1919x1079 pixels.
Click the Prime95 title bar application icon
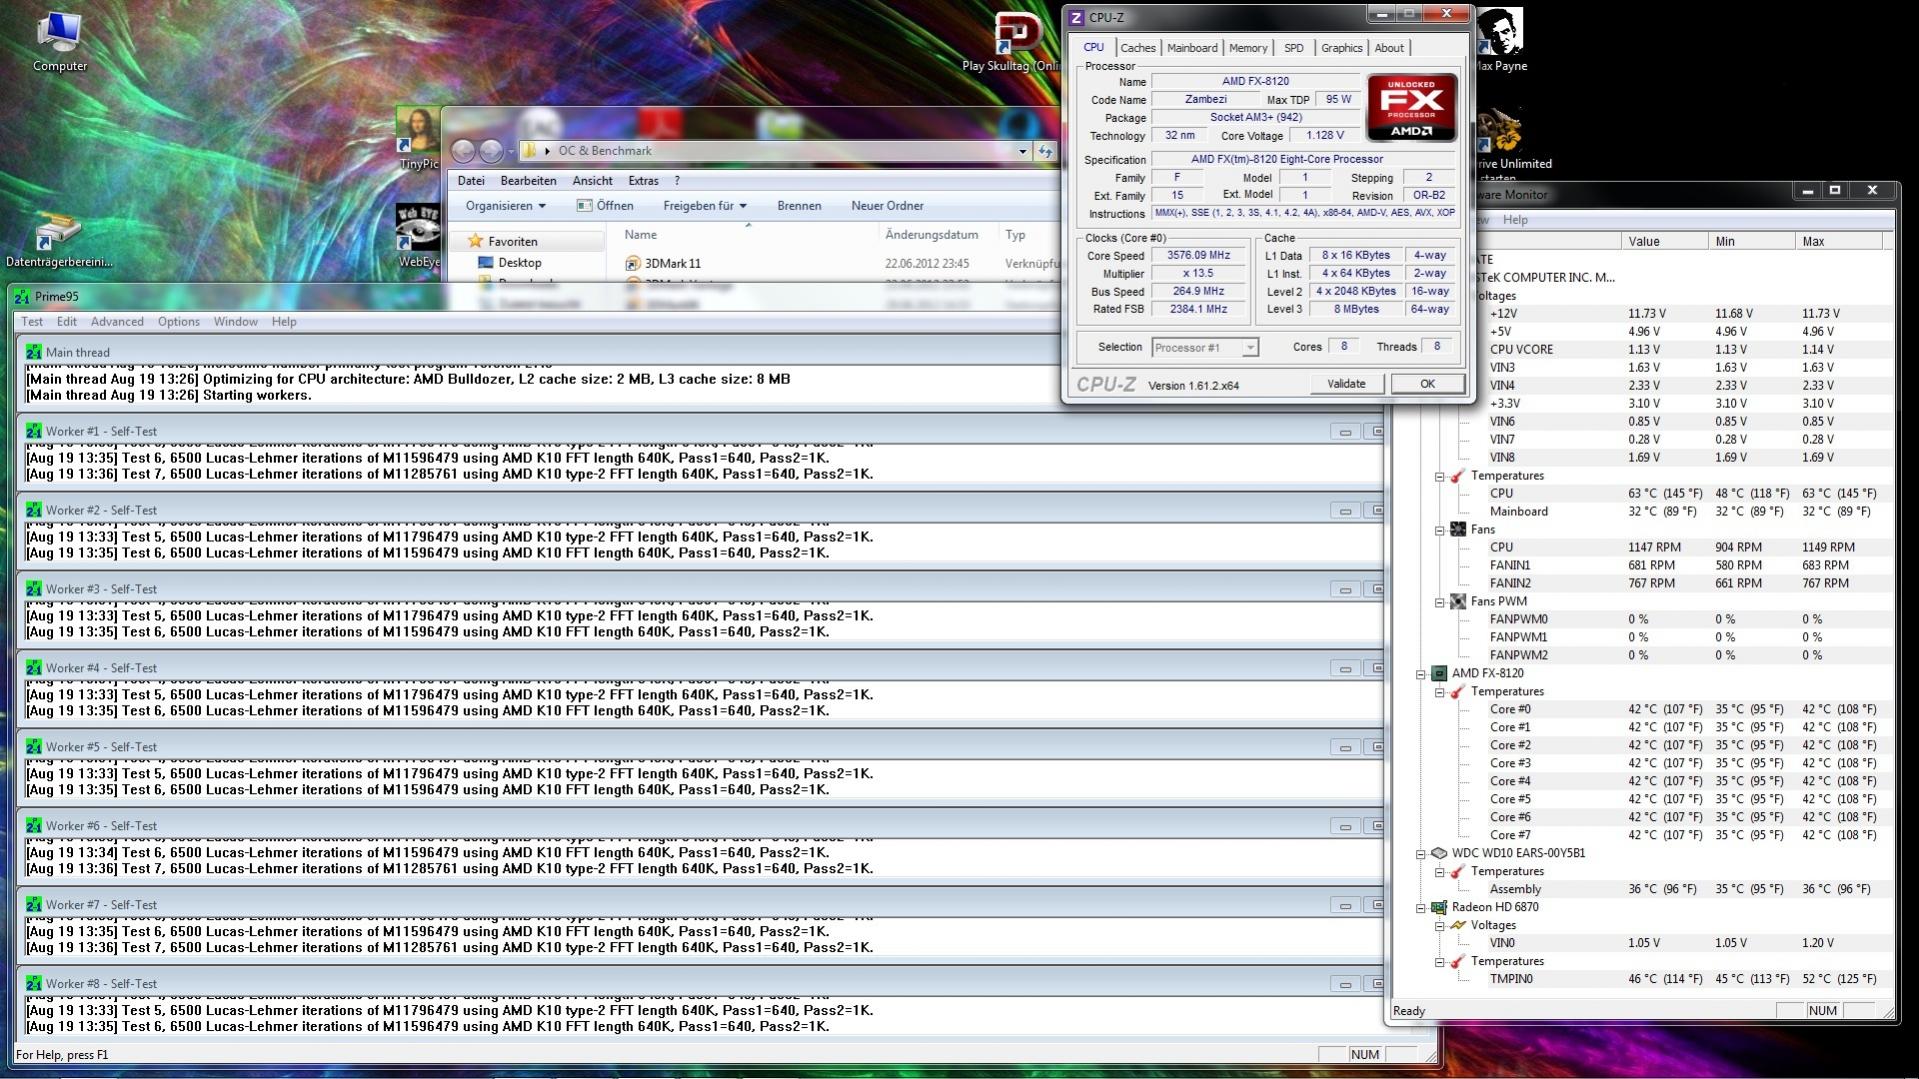tap(22, 297)
